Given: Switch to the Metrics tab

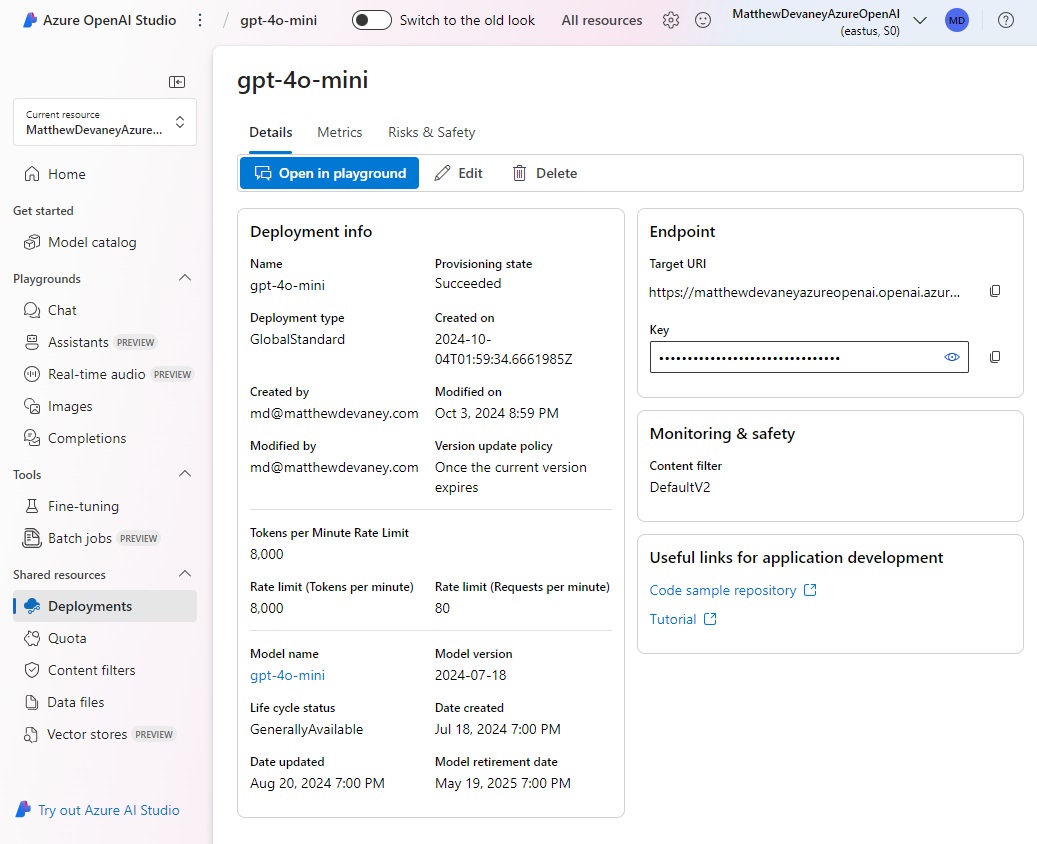Looking at the screenshot, I should pyautogui.click(x=339, y=131).
